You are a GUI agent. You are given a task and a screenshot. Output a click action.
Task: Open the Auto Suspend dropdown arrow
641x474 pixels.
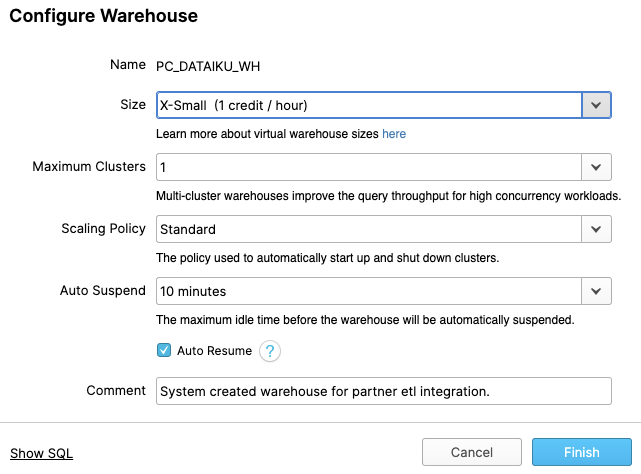pos(596,291)
